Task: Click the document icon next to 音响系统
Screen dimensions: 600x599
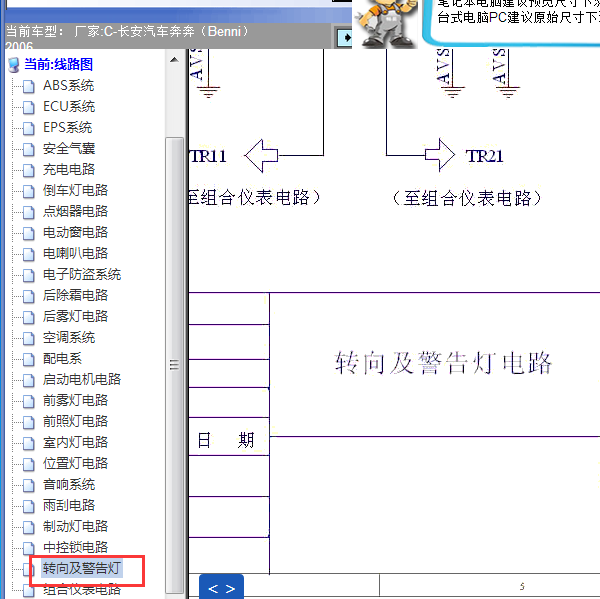Action: 29,485
